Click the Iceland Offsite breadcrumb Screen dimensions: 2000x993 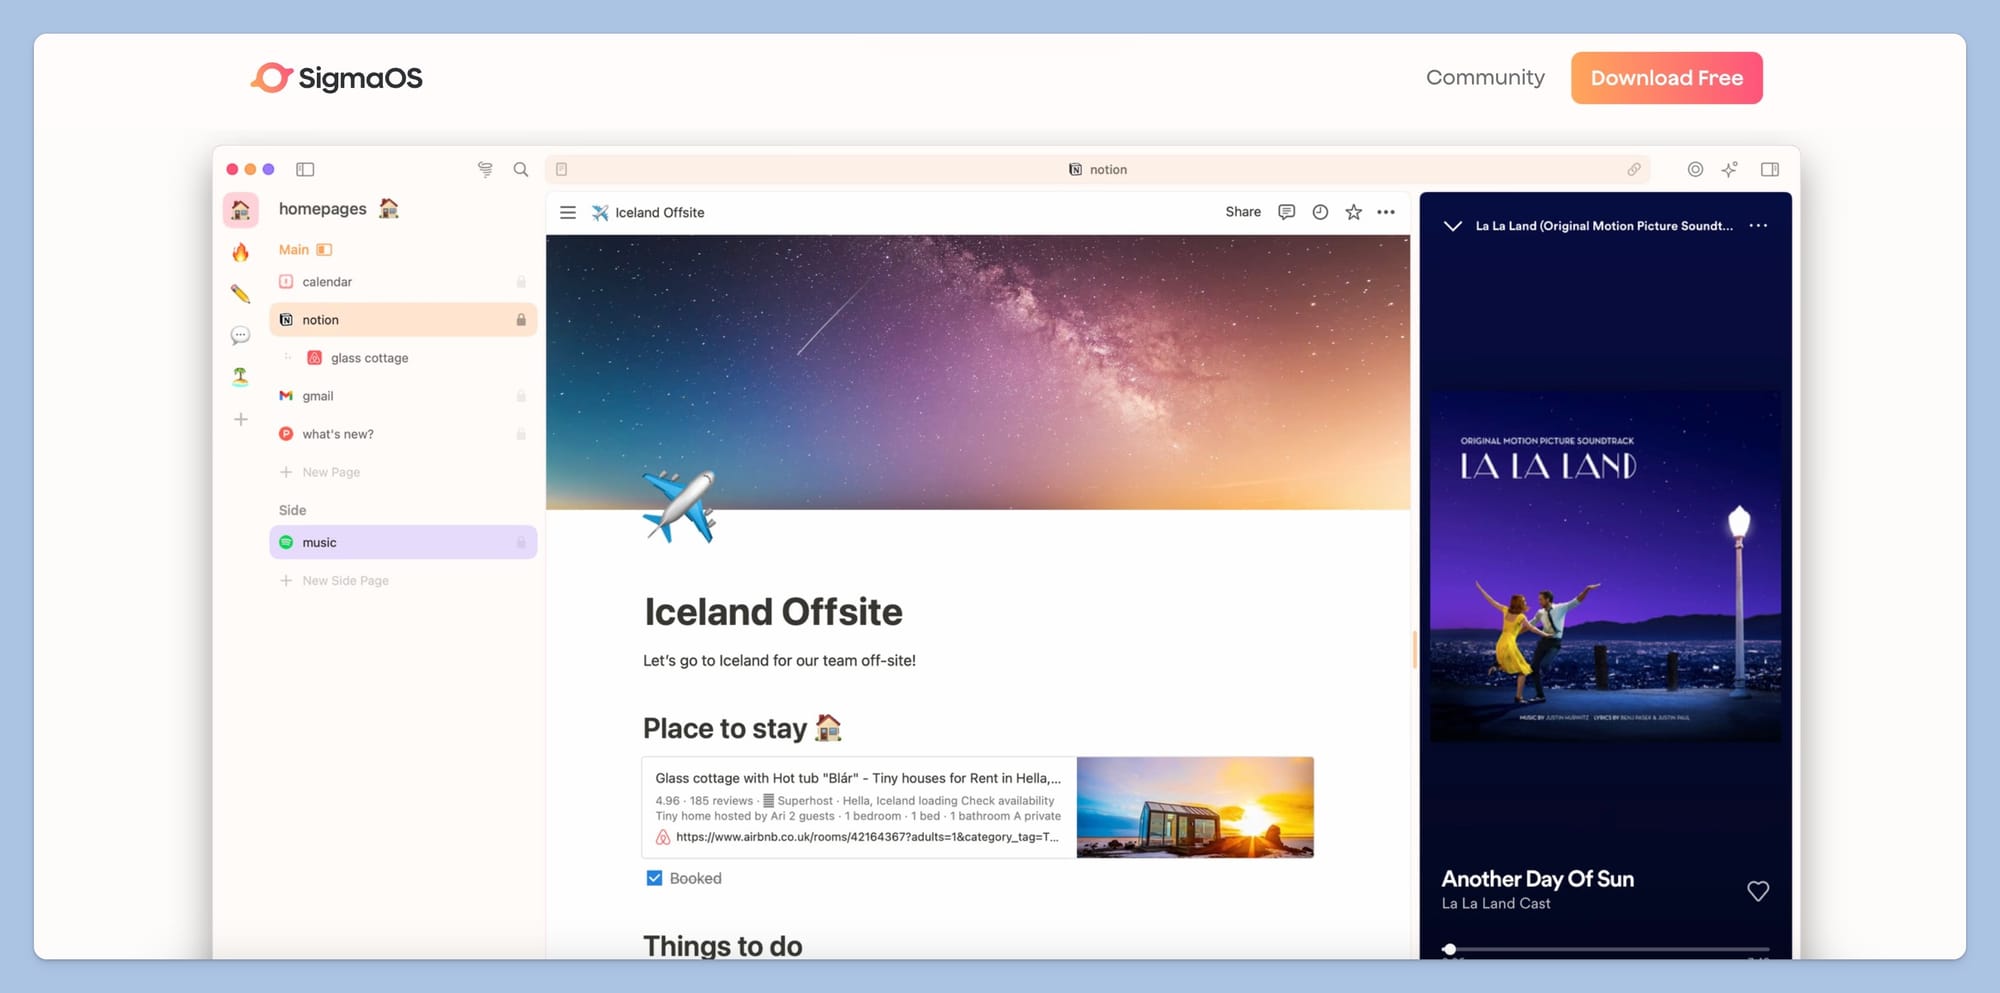point(648,212)
